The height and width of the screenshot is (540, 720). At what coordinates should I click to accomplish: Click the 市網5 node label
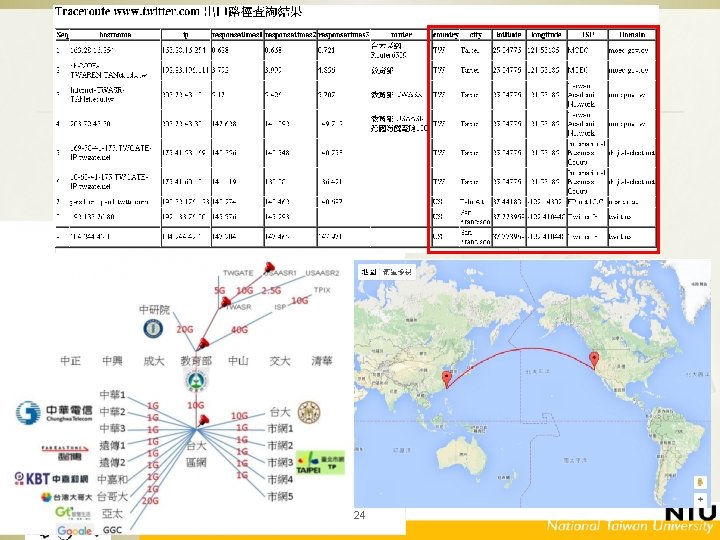click(x=280, y=496)
